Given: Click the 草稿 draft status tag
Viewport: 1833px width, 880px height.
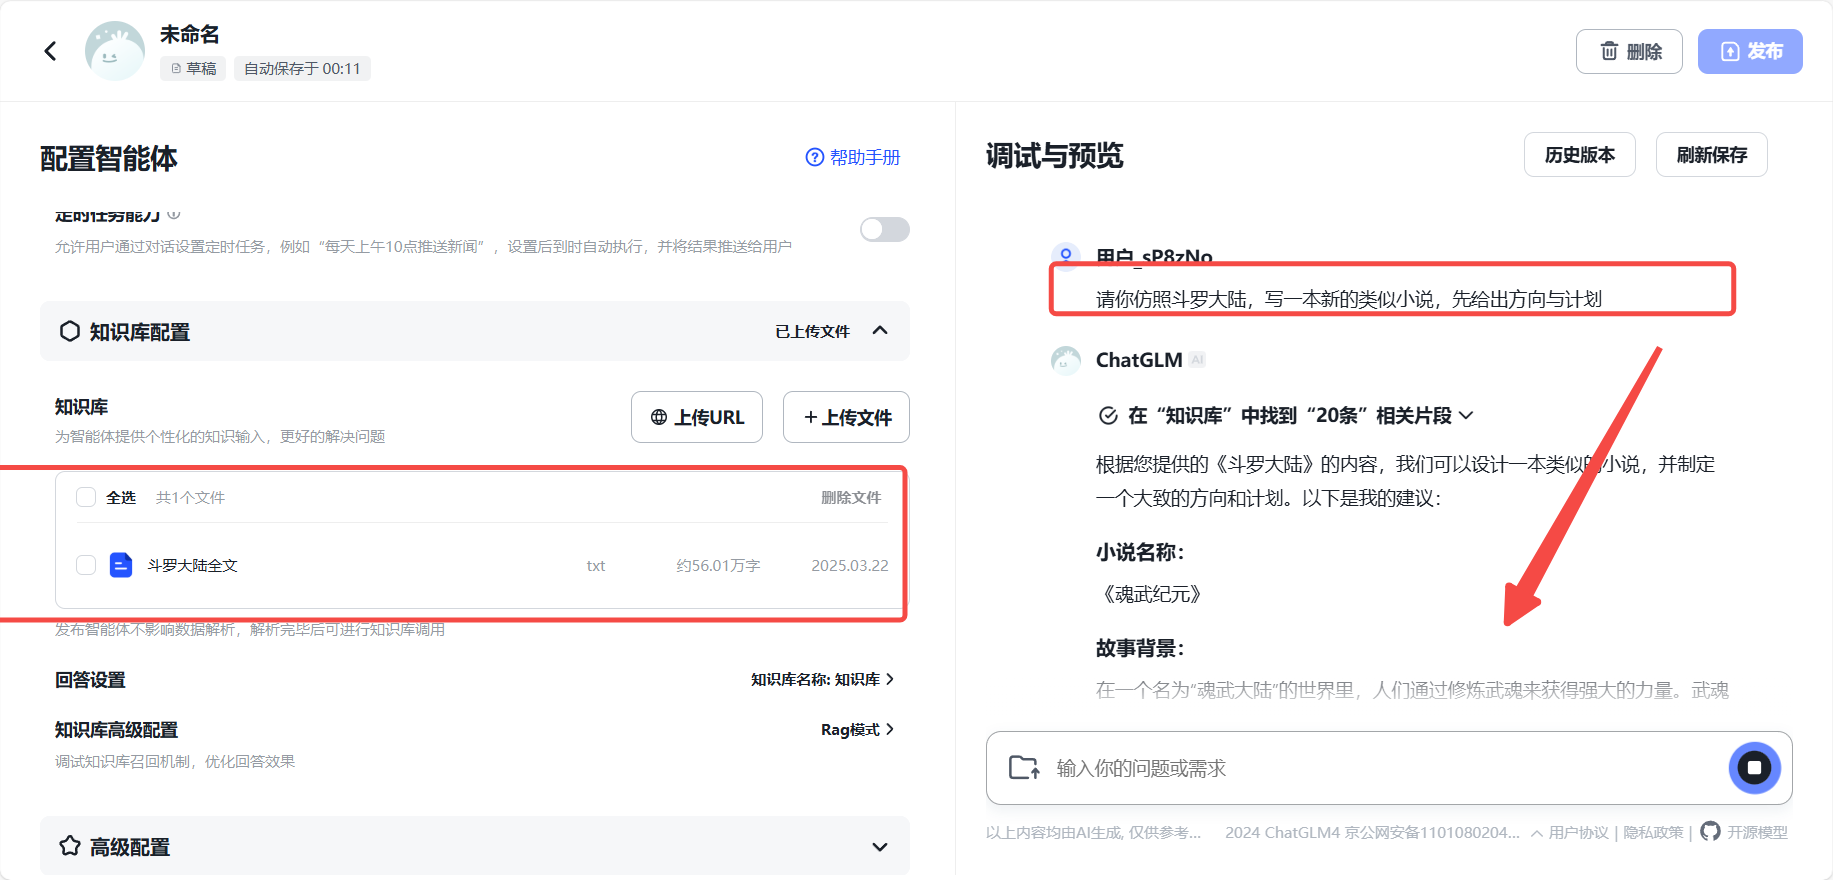Looking at the screenshot, I should [x=193, y=68].
